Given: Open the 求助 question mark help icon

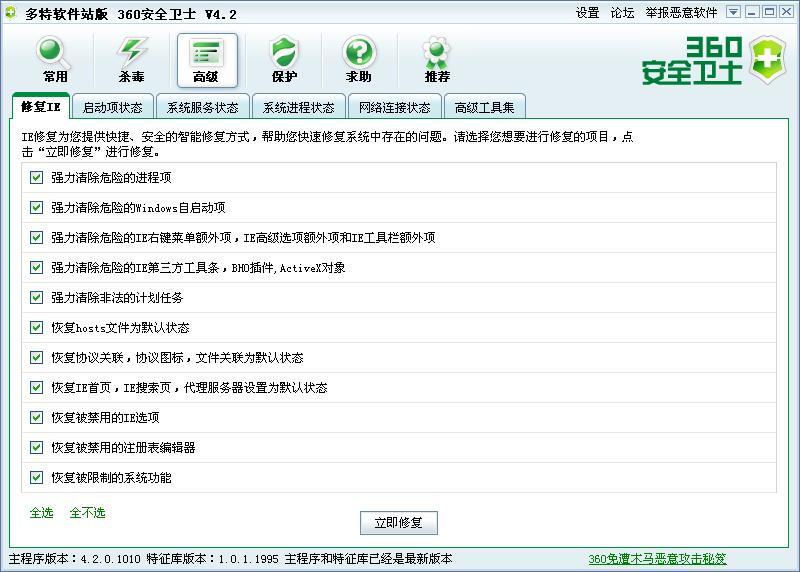Looking at the screenshot, I should (359, 60).
